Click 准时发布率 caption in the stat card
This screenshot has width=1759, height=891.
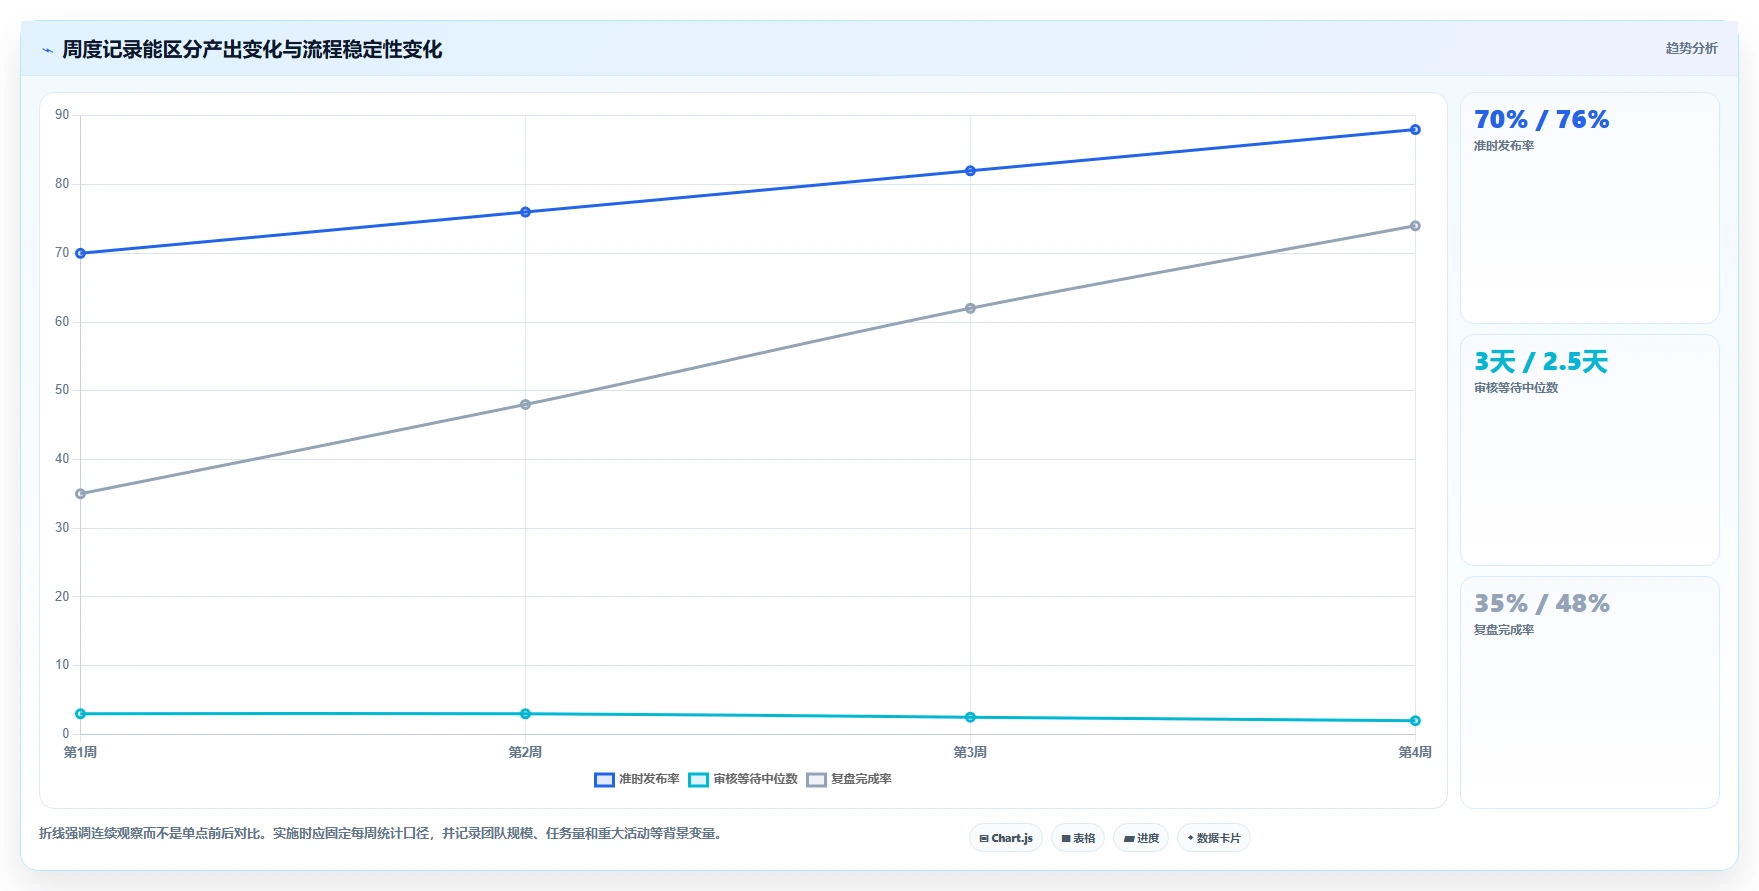(1503, 146)
